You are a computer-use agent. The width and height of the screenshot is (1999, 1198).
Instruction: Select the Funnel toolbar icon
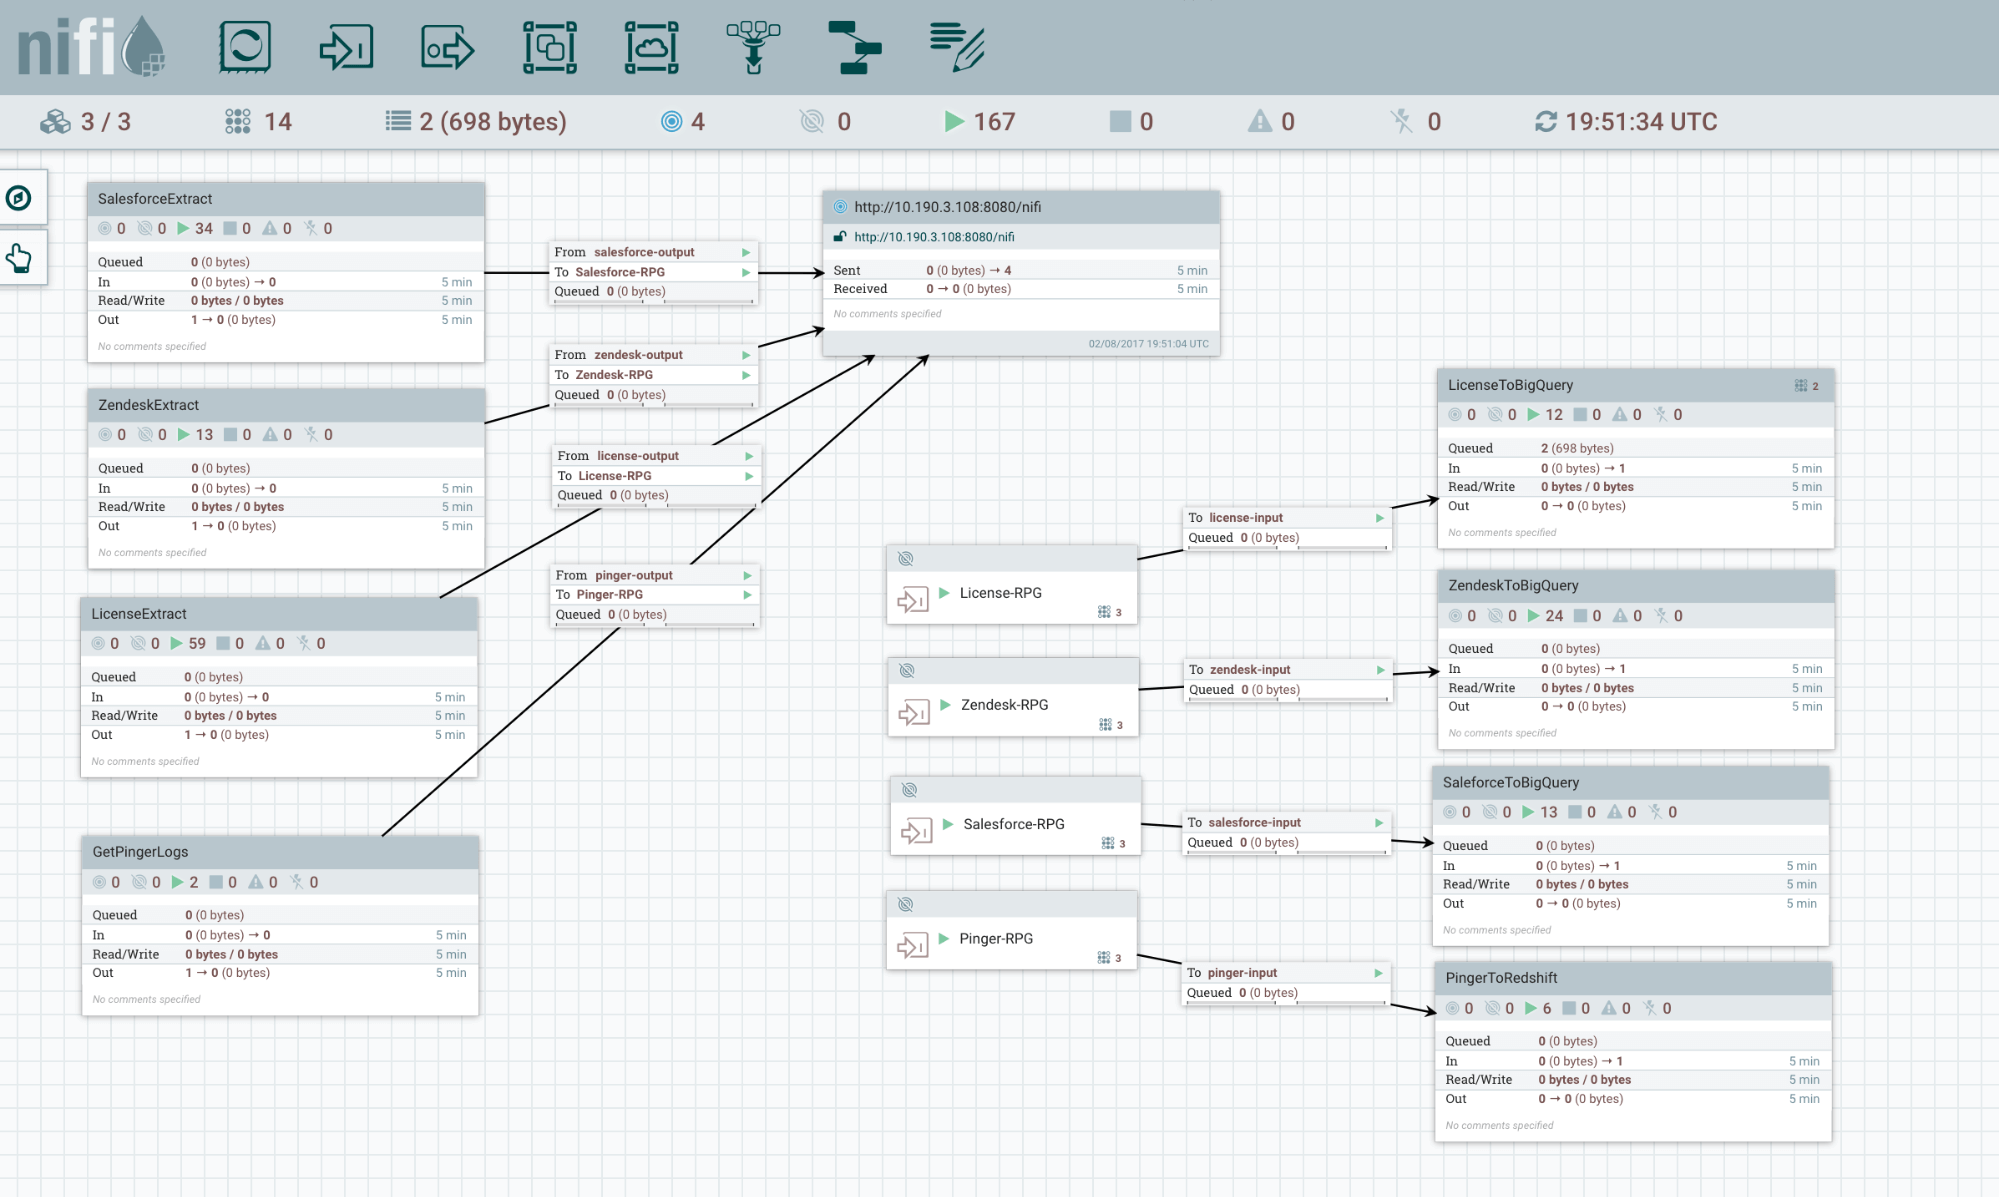pos(753,47)
